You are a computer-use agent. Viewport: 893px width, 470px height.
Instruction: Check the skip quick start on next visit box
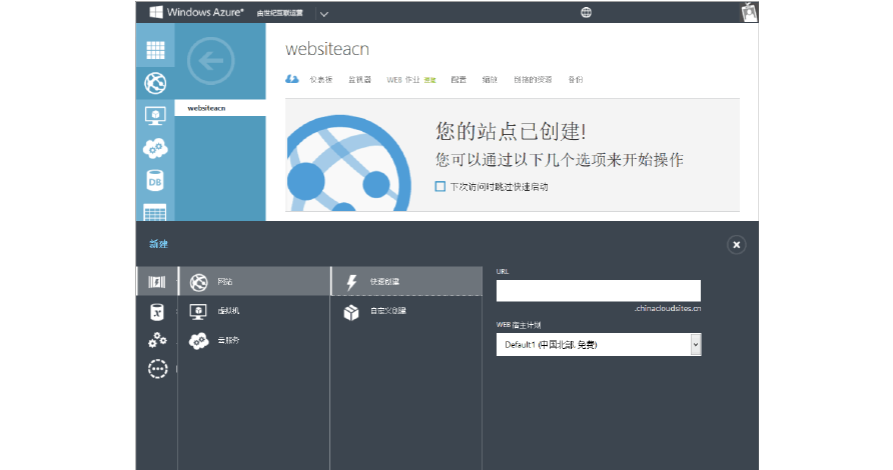(x=440, y=186)
